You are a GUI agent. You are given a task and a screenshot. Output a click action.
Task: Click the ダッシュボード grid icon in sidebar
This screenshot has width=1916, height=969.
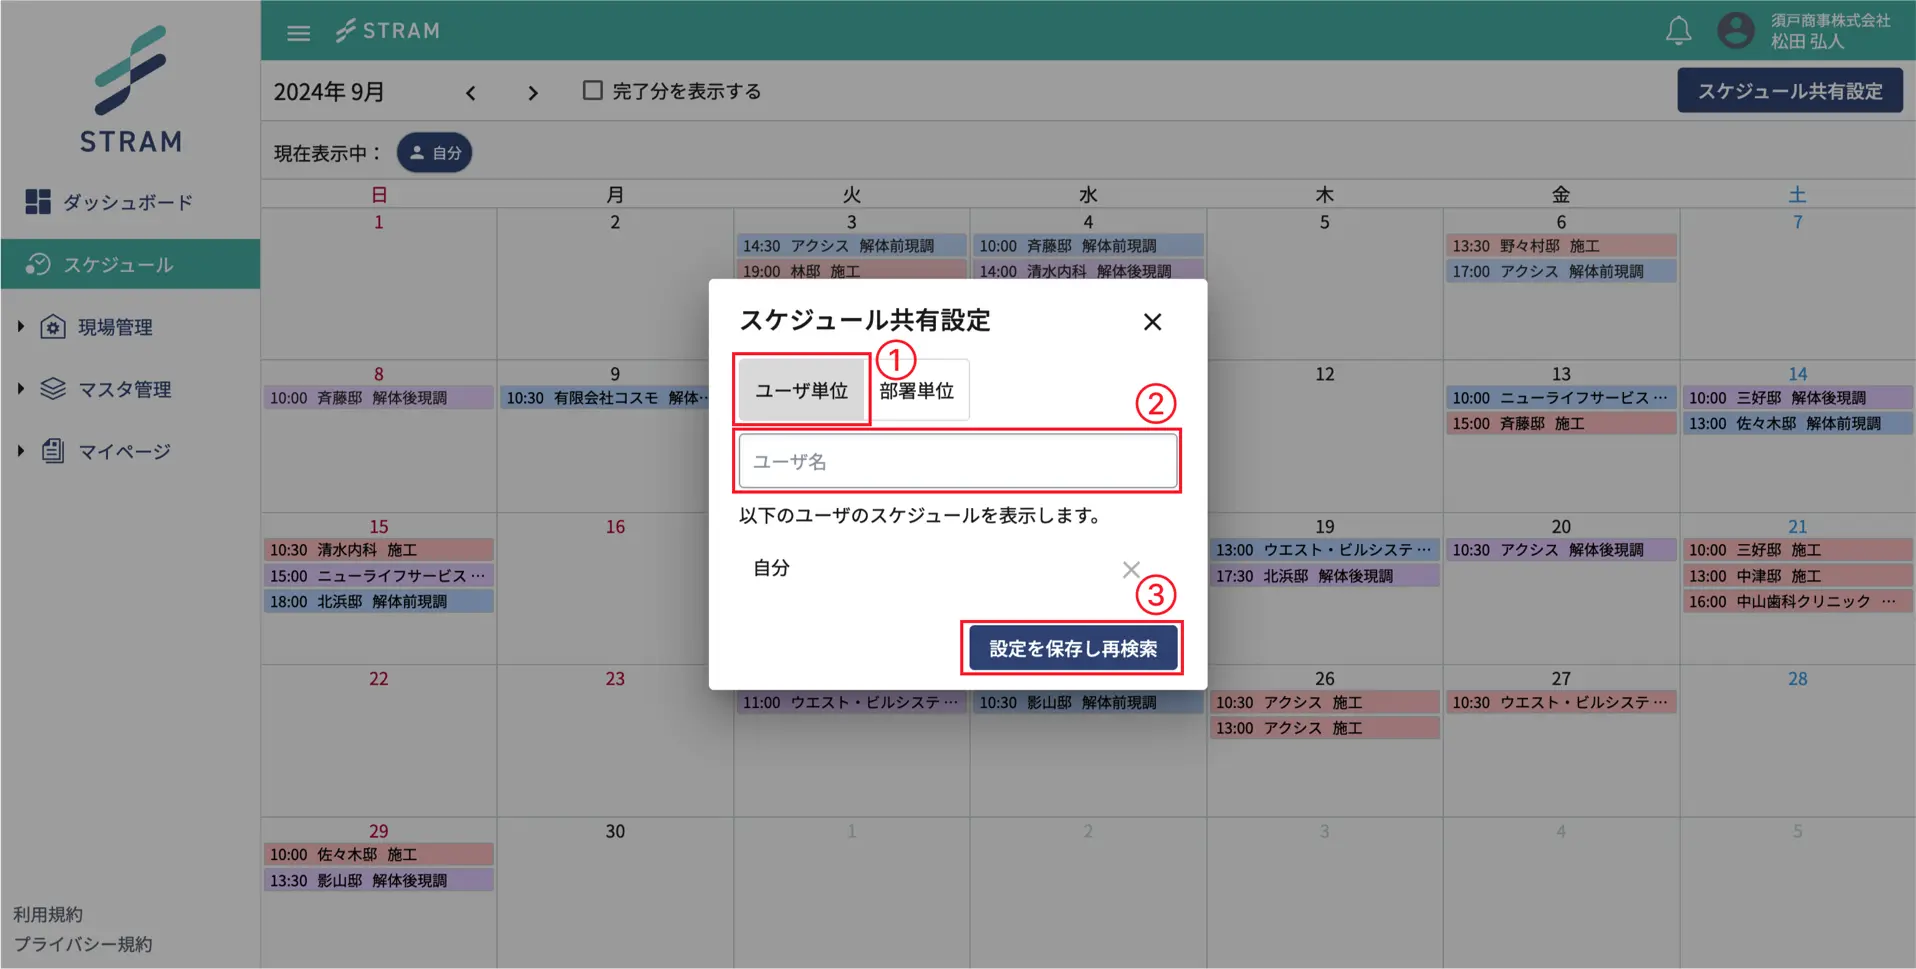(x=38, y=202)
